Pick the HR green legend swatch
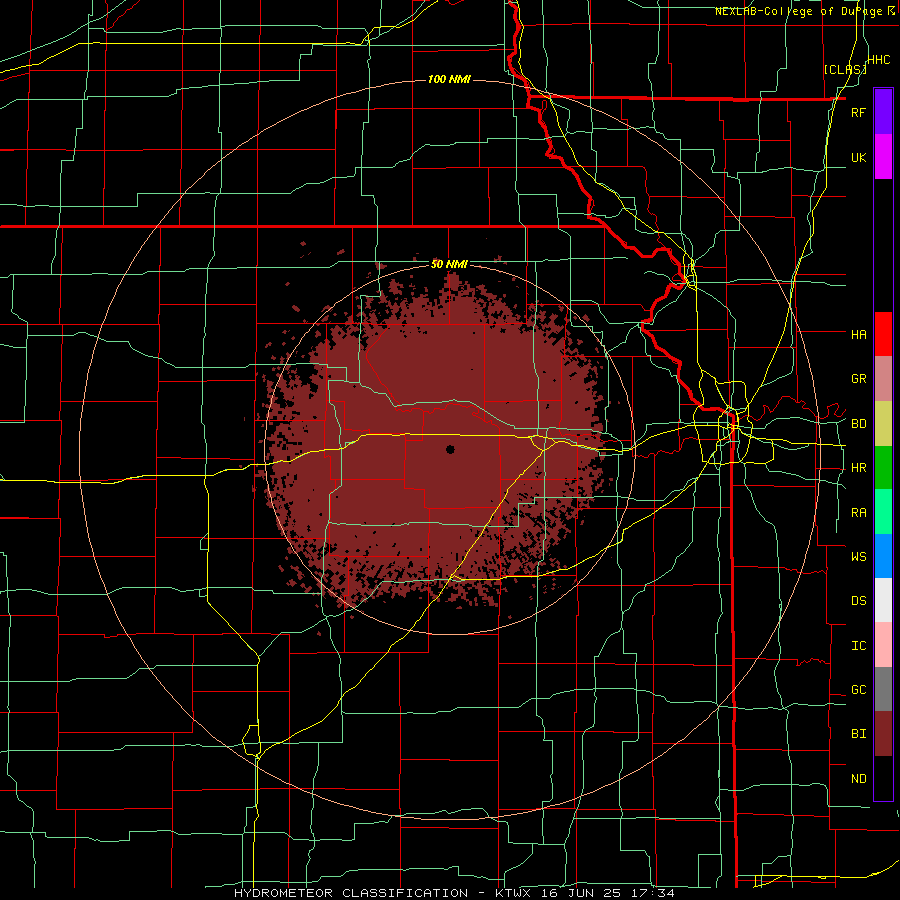 click(883, 468)
